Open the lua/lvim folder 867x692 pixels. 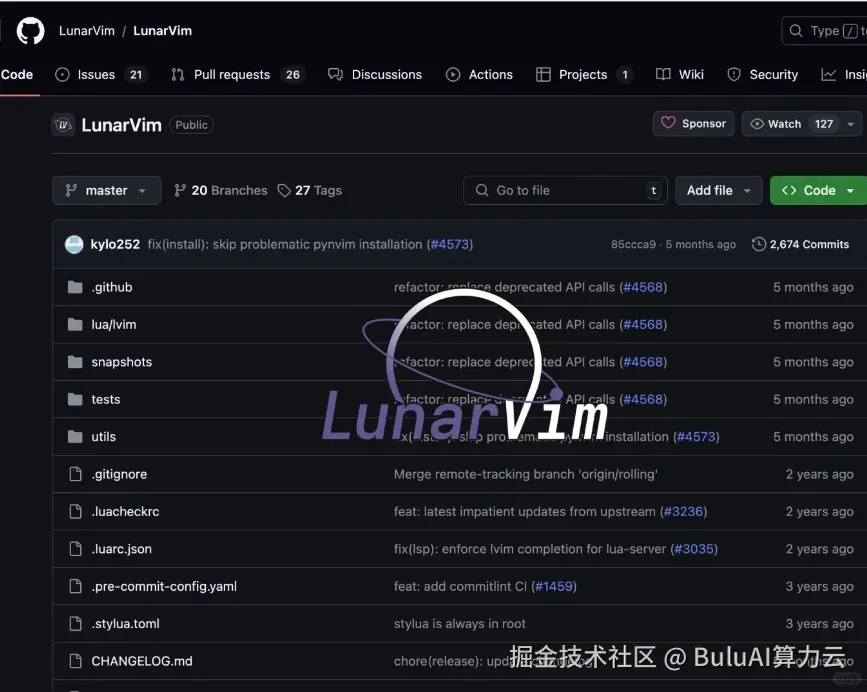(114, 324)
